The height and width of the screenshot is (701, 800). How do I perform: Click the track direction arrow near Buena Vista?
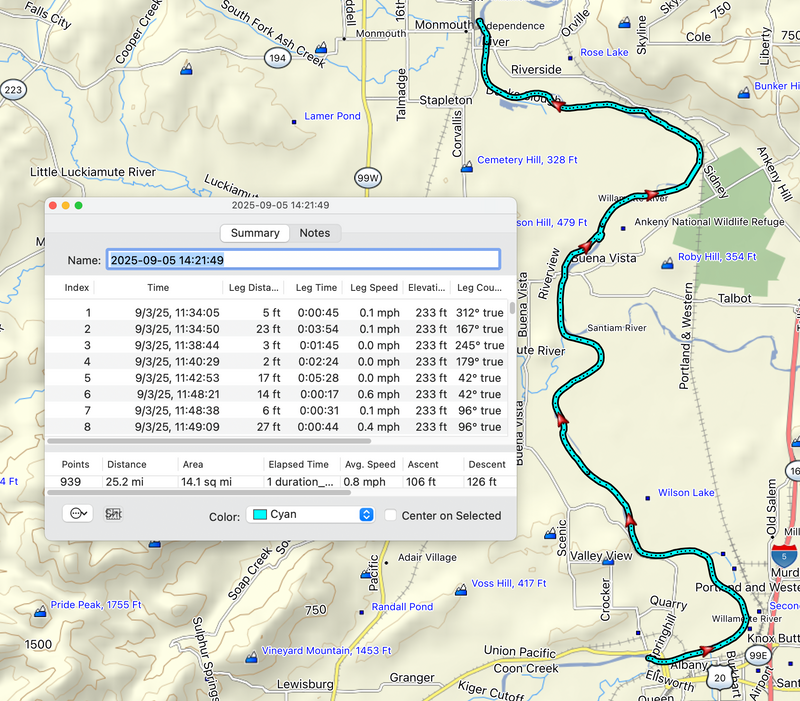(x=585, y=247)
